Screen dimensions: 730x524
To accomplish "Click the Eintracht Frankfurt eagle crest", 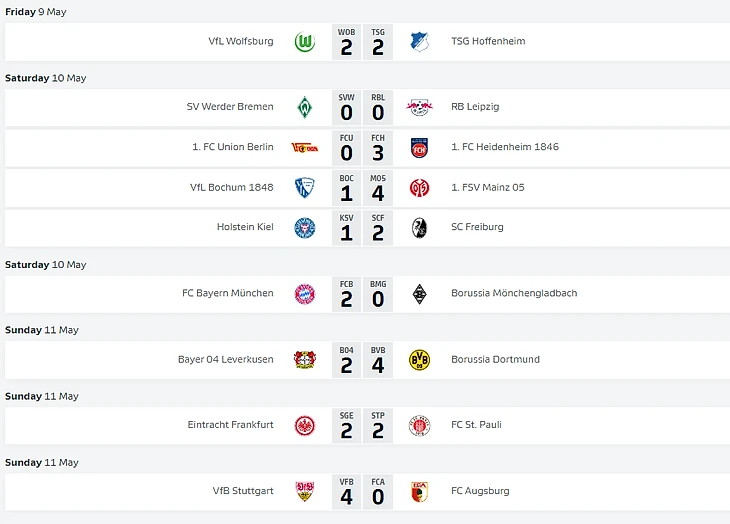I will tap(305, 425).
